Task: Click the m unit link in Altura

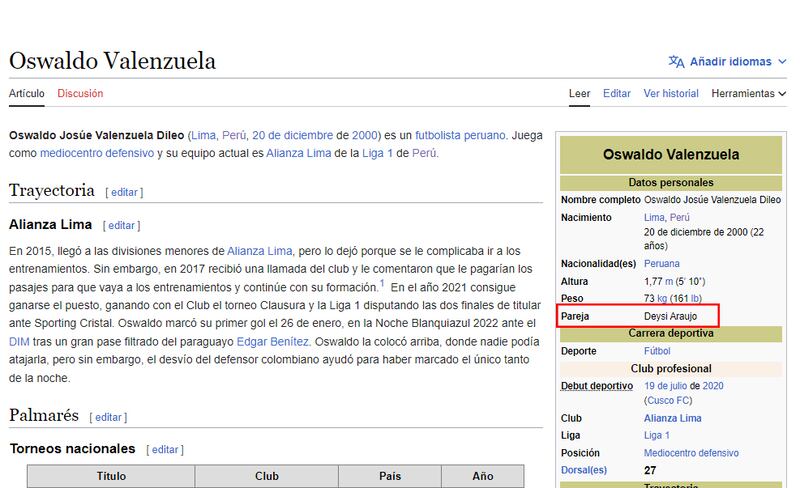Action: pos(668,281)
